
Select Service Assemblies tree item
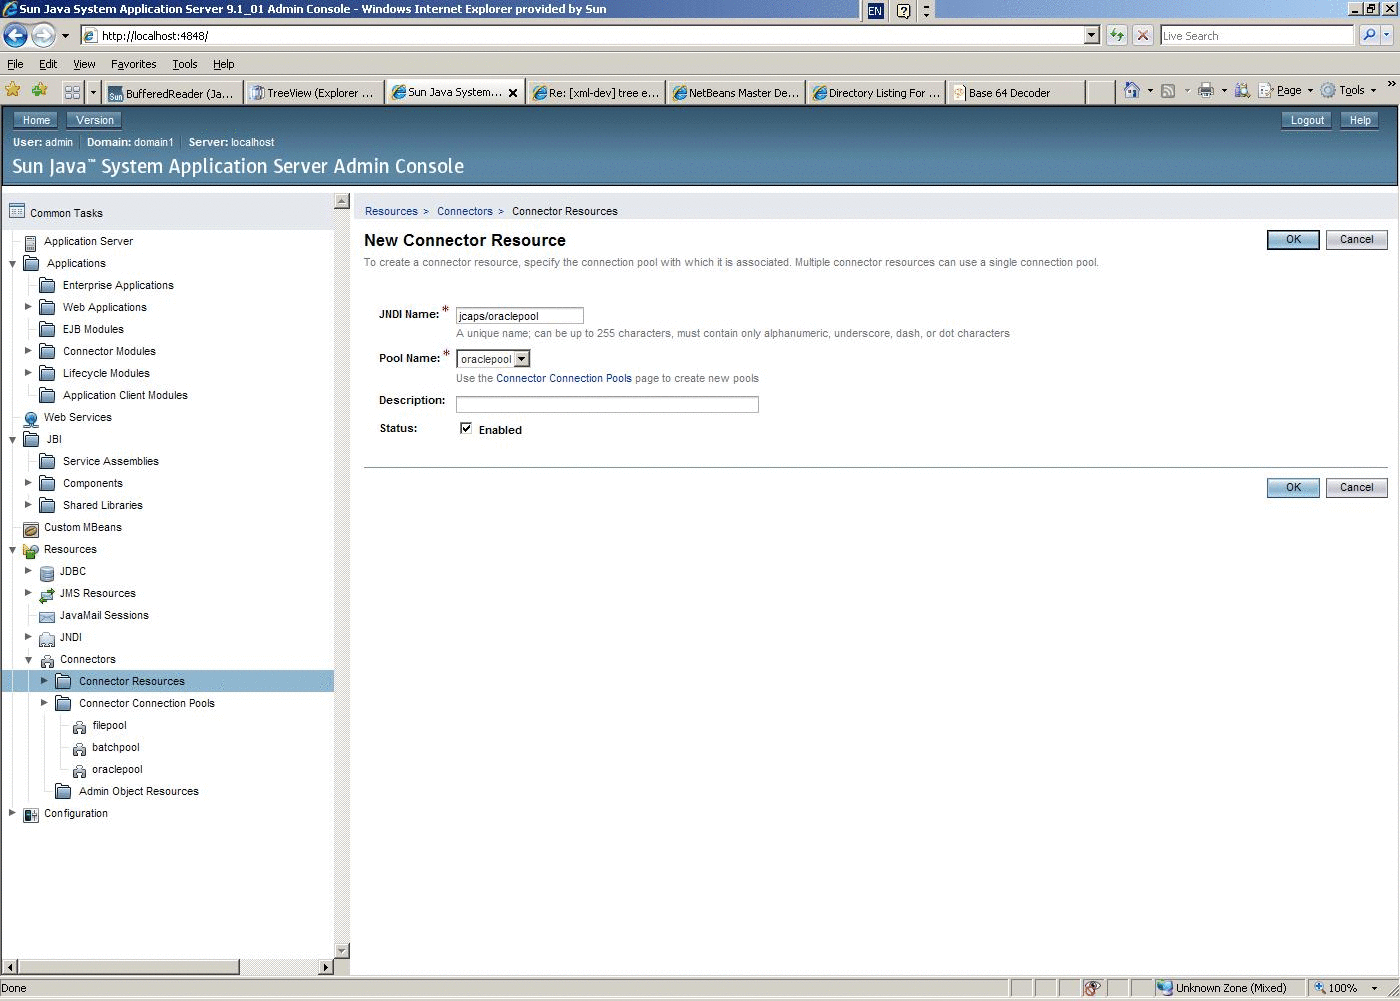pos(111,461)
